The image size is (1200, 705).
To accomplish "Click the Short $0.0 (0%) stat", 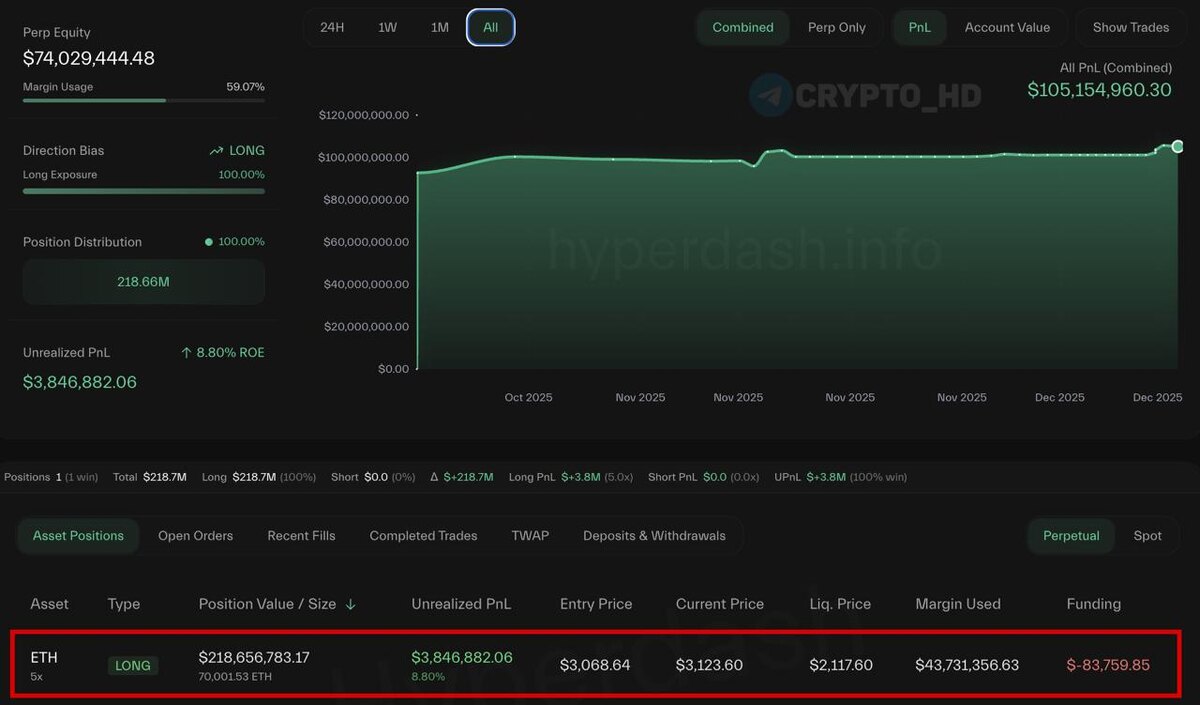I will click(x=373, y=477).
